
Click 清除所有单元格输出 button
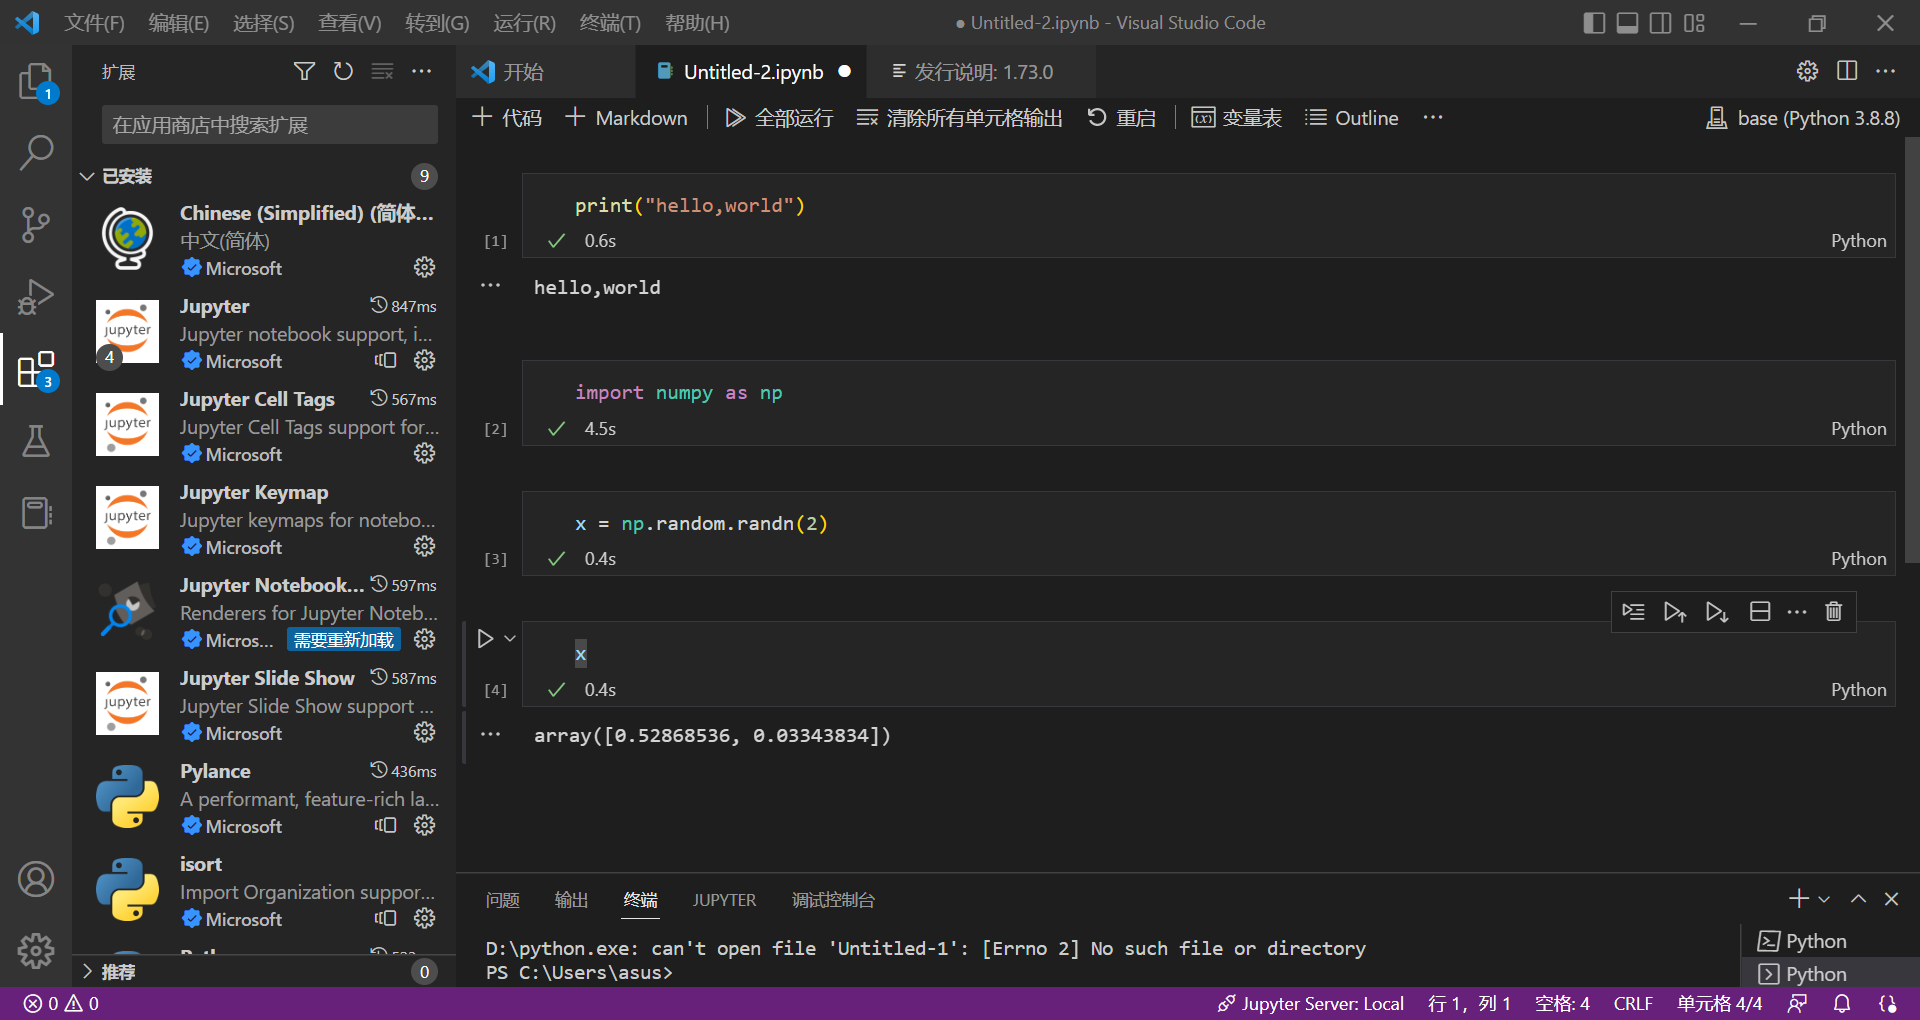coord(960,118)
